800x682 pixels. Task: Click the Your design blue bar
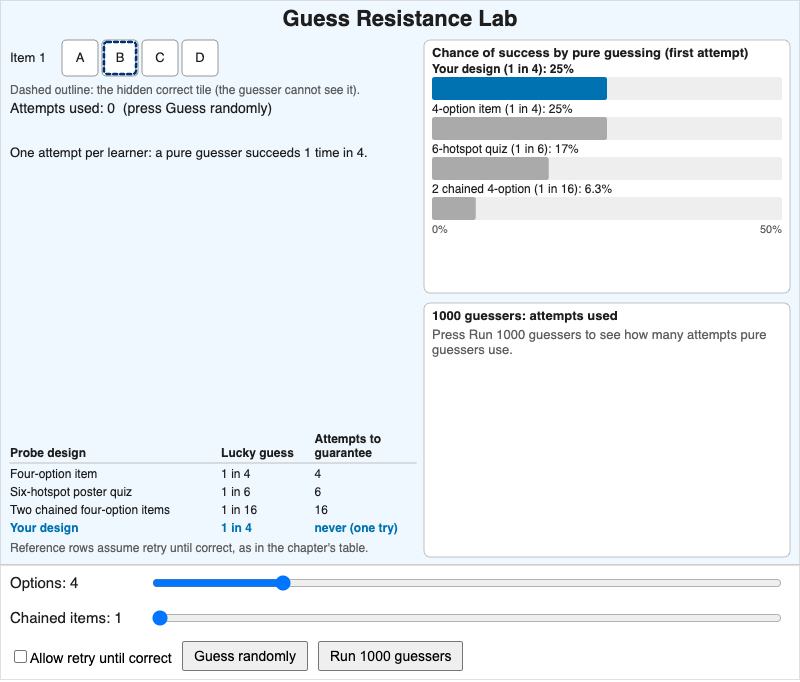point(519,89)
